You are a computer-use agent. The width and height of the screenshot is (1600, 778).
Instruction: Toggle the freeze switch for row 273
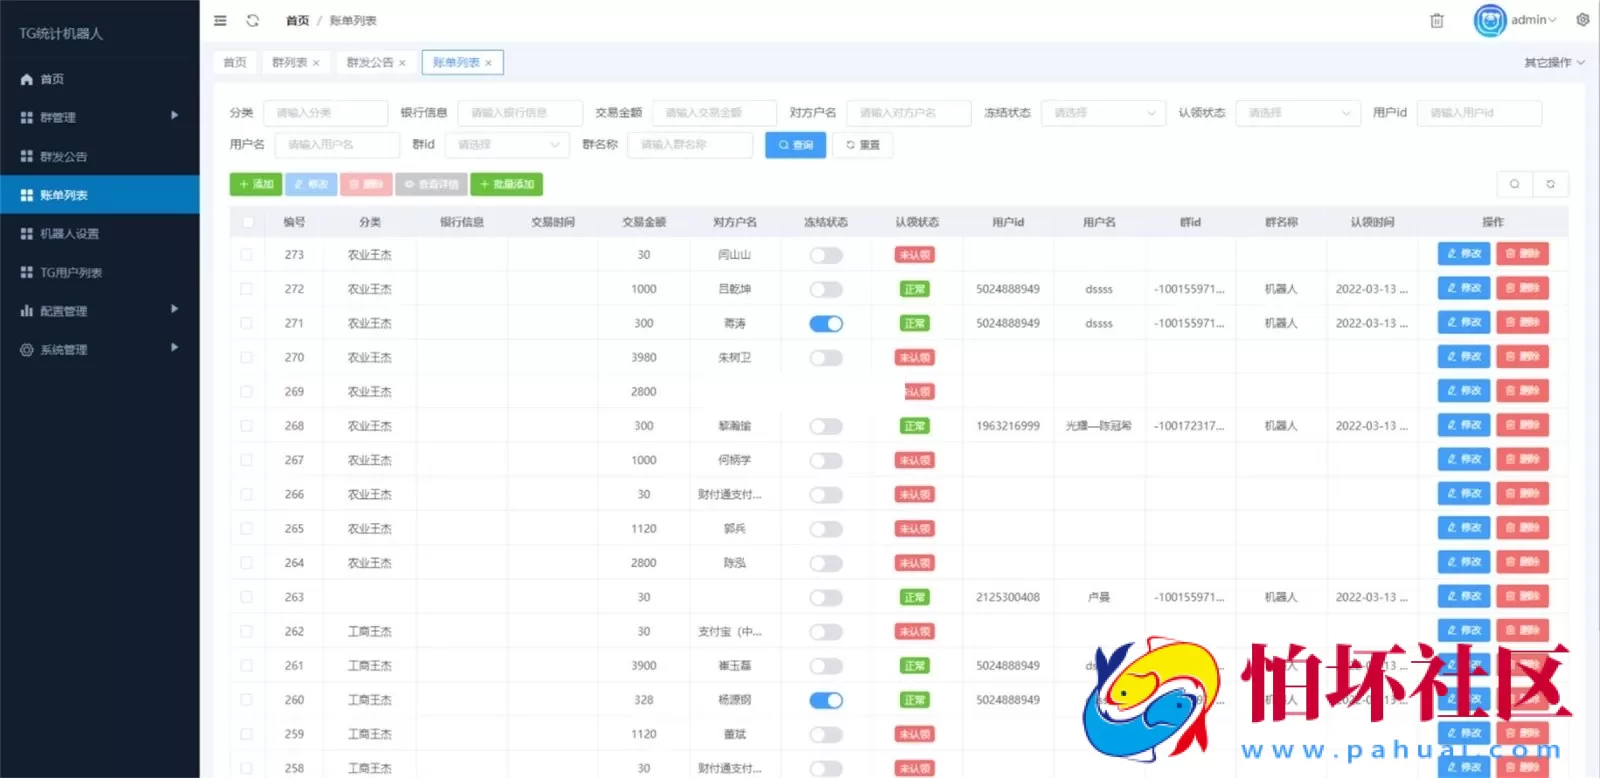[x=826, y=255]
